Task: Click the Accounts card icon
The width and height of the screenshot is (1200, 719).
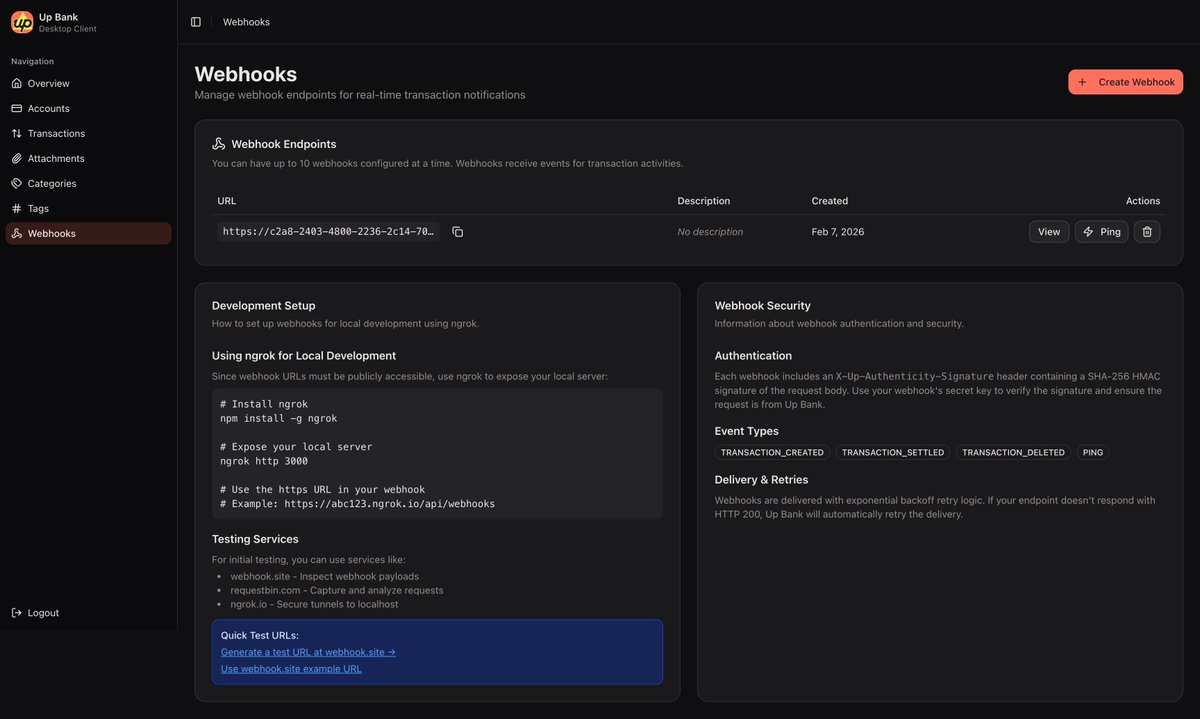Action: (x=16, y=108)
